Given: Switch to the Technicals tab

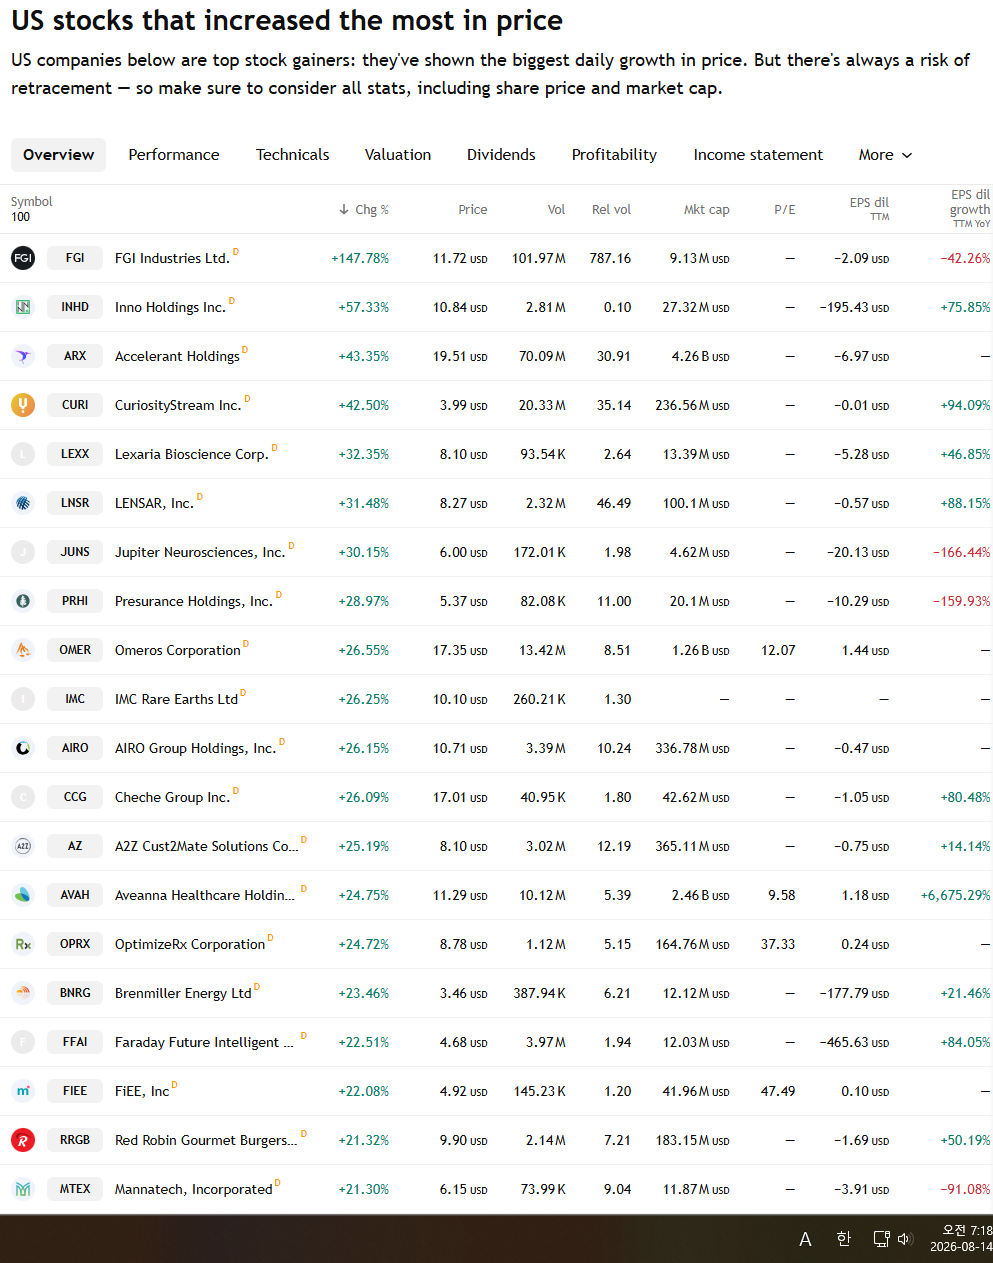Looking at the screenshot, I should click(x=292, y=155).
